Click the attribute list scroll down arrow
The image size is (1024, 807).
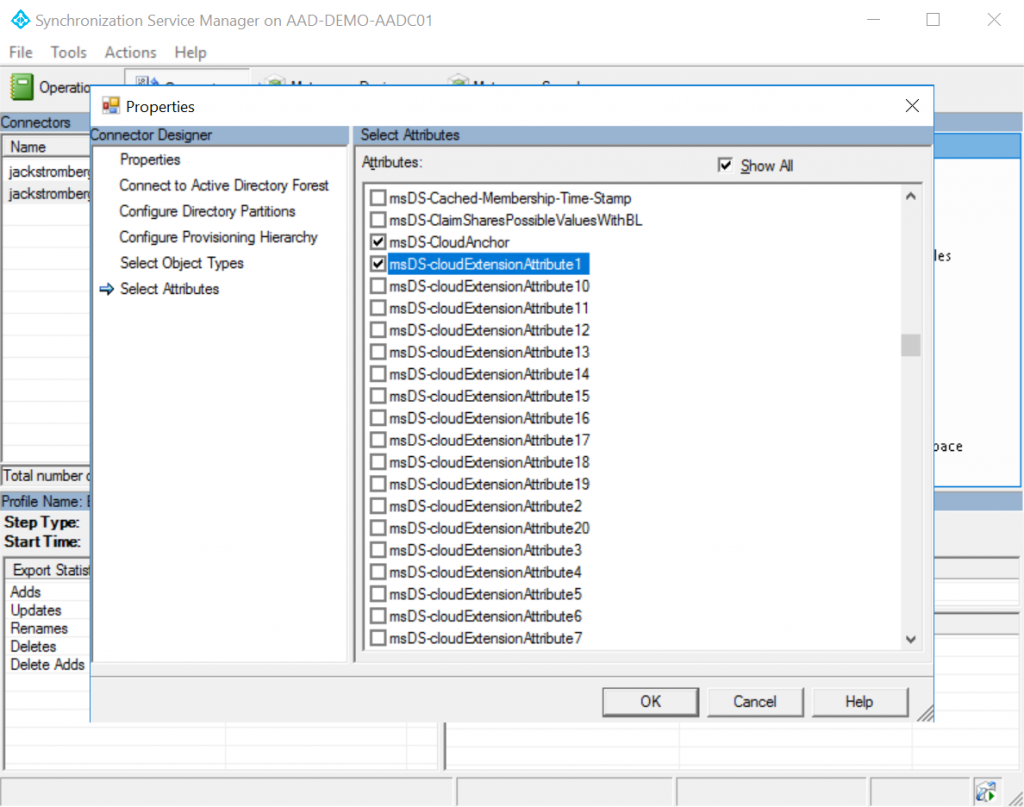pyautogui.click(x=910, y=640)
